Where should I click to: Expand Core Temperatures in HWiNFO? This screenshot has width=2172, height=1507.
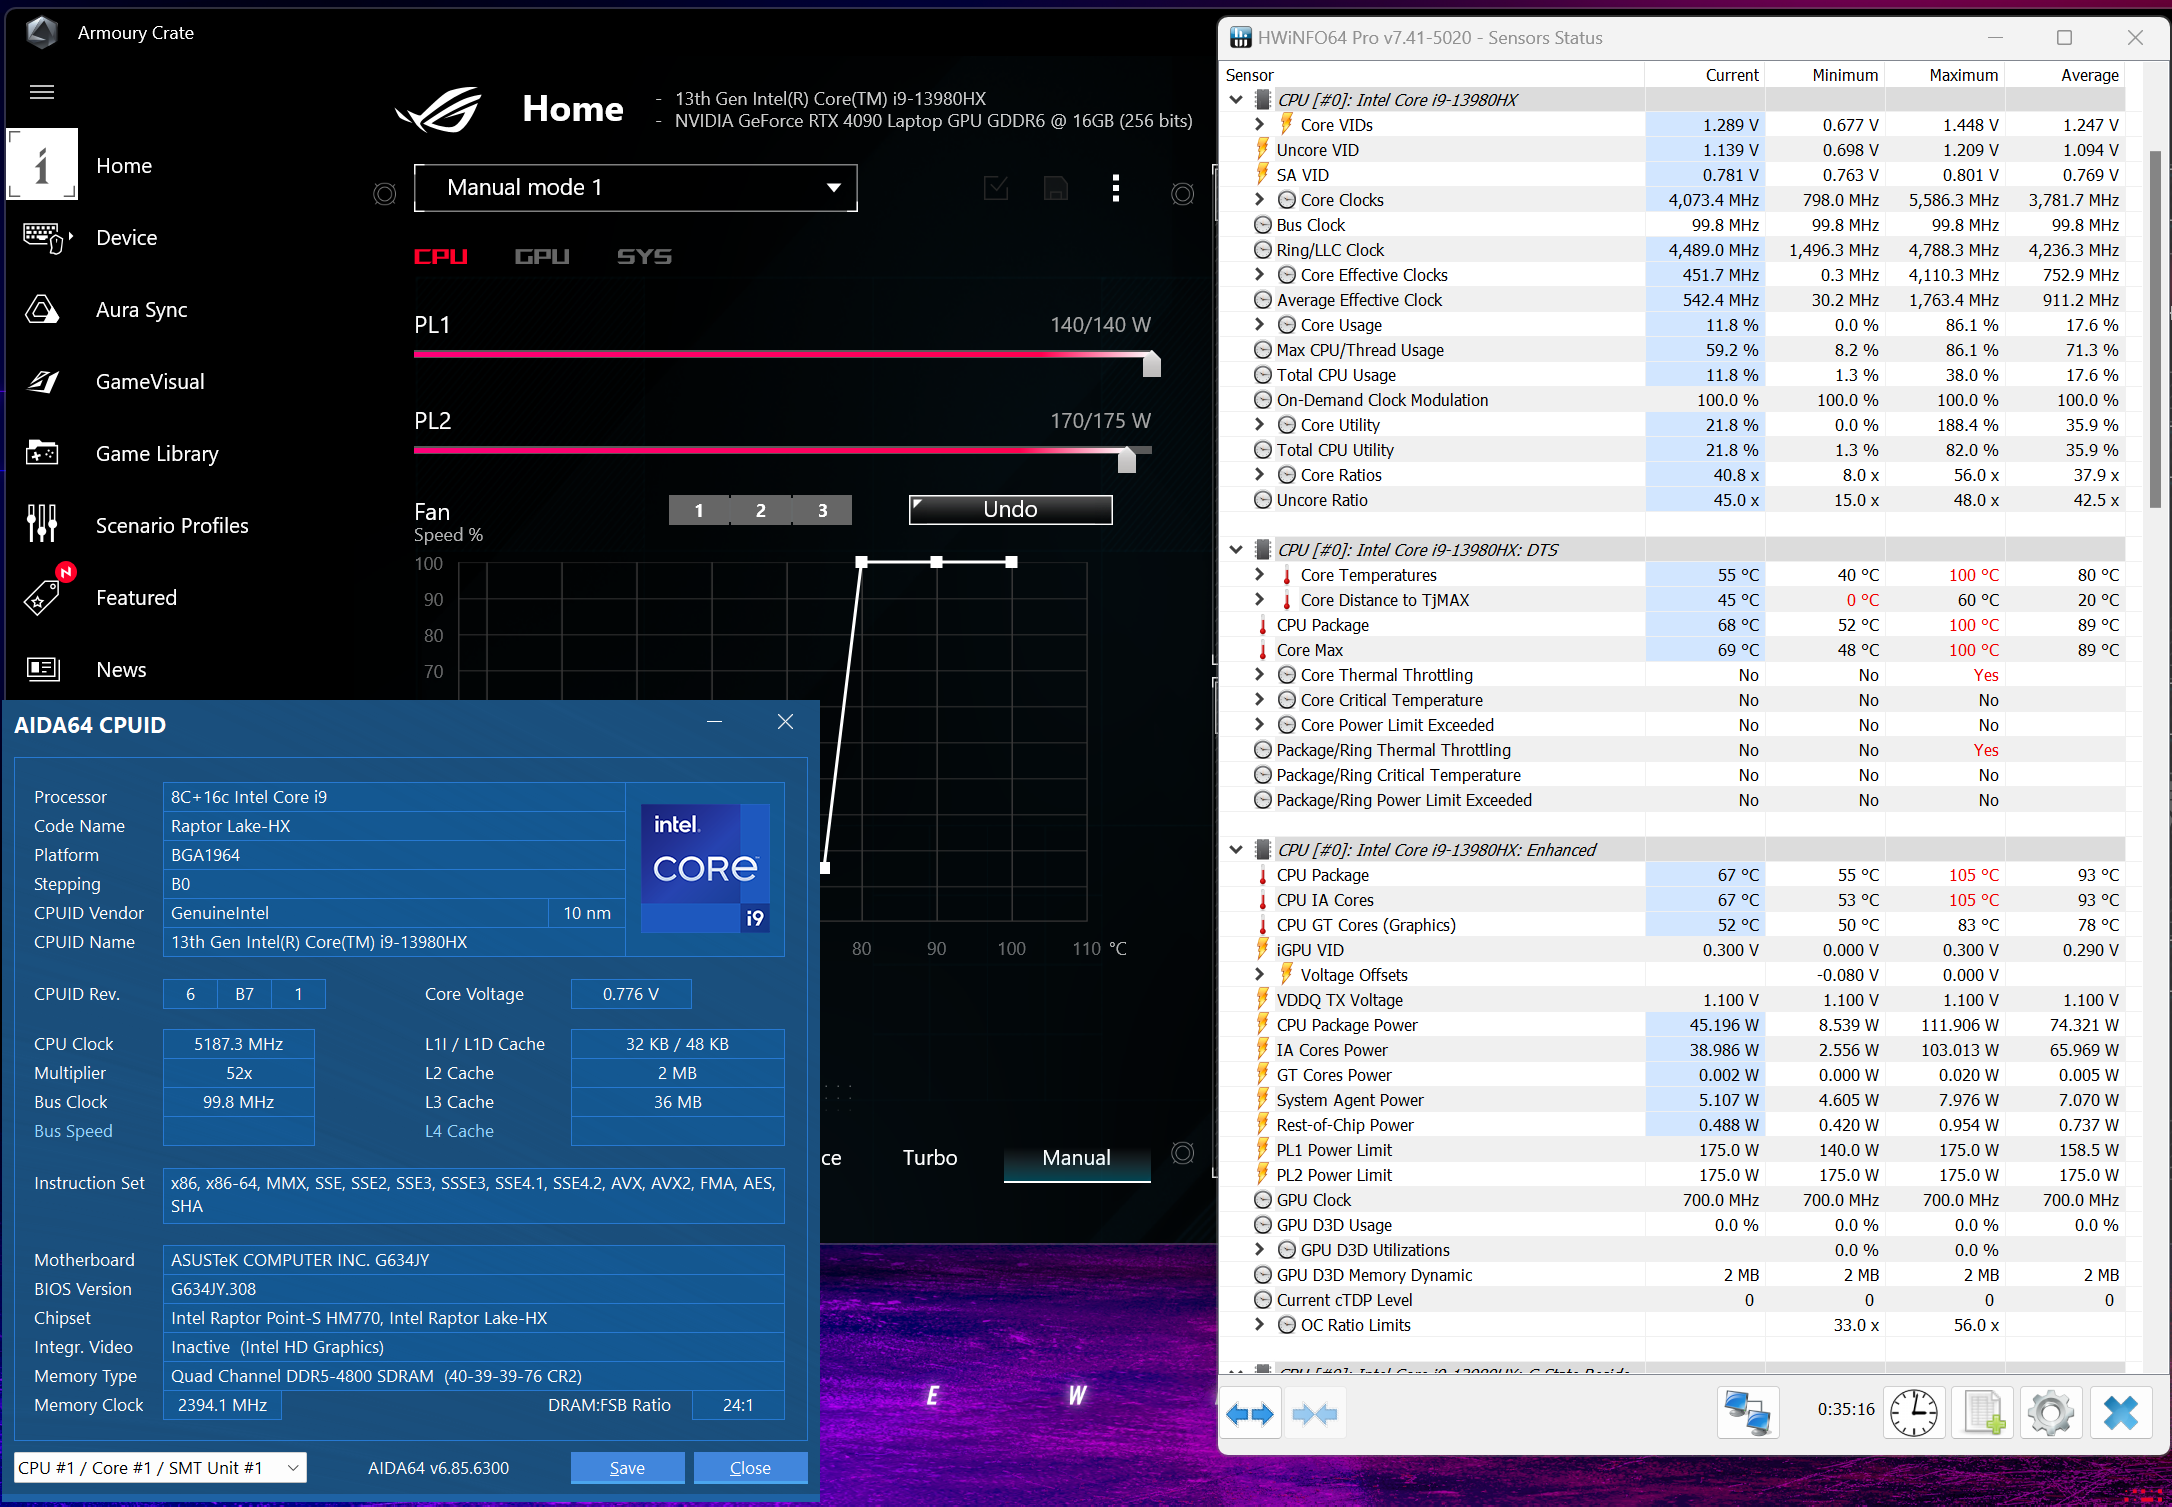[x=1258, y=574]
